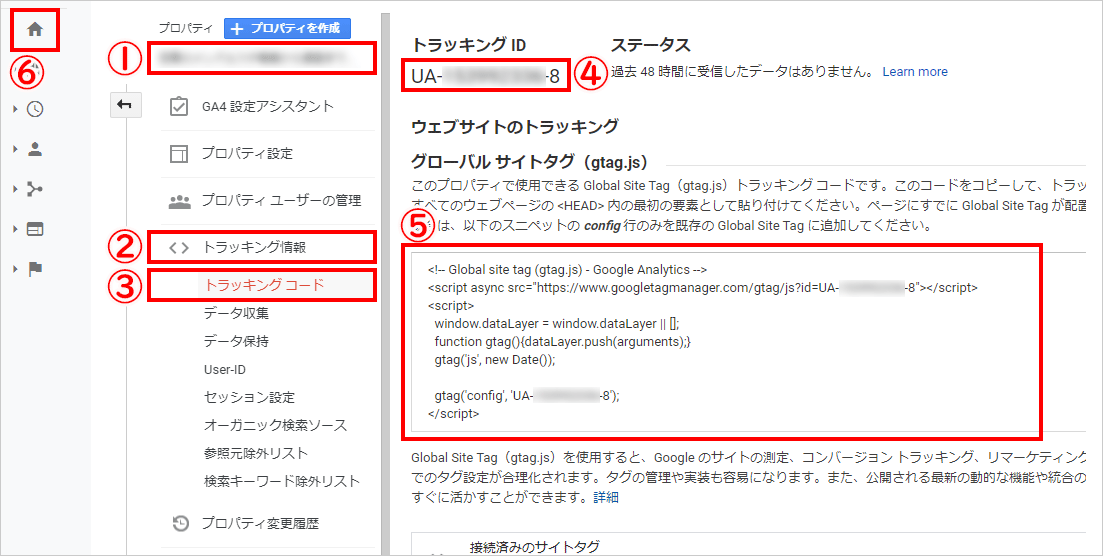
Task: Click the 詳細 link
Action: click(x=606, y=498)
